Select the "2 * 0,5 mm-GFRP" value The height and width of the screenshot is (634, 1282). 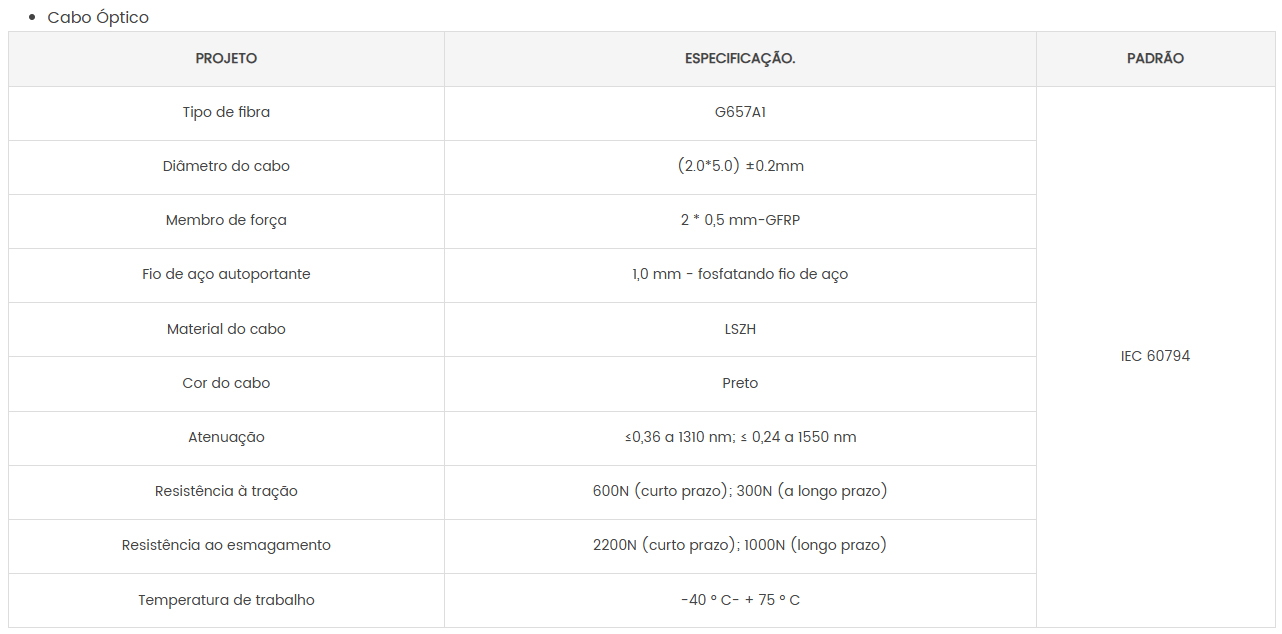click(x=740, y=221)
